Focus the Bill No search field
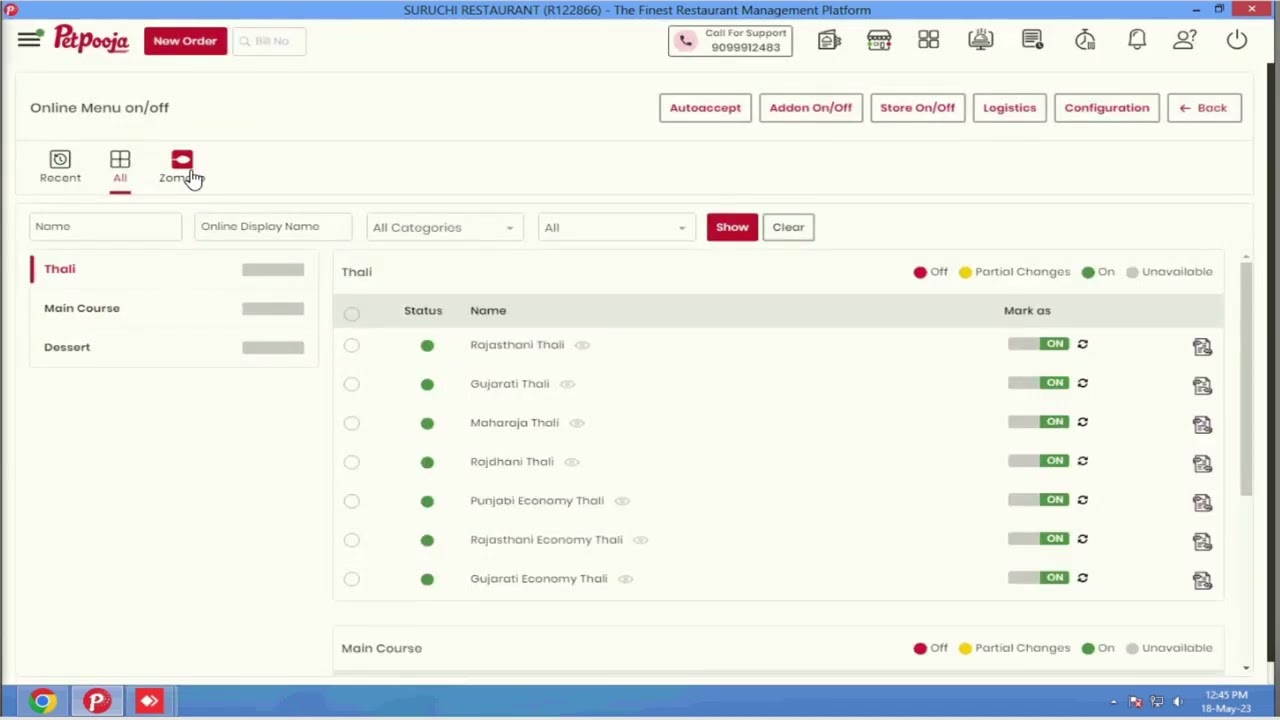 (x=270, y=41)
